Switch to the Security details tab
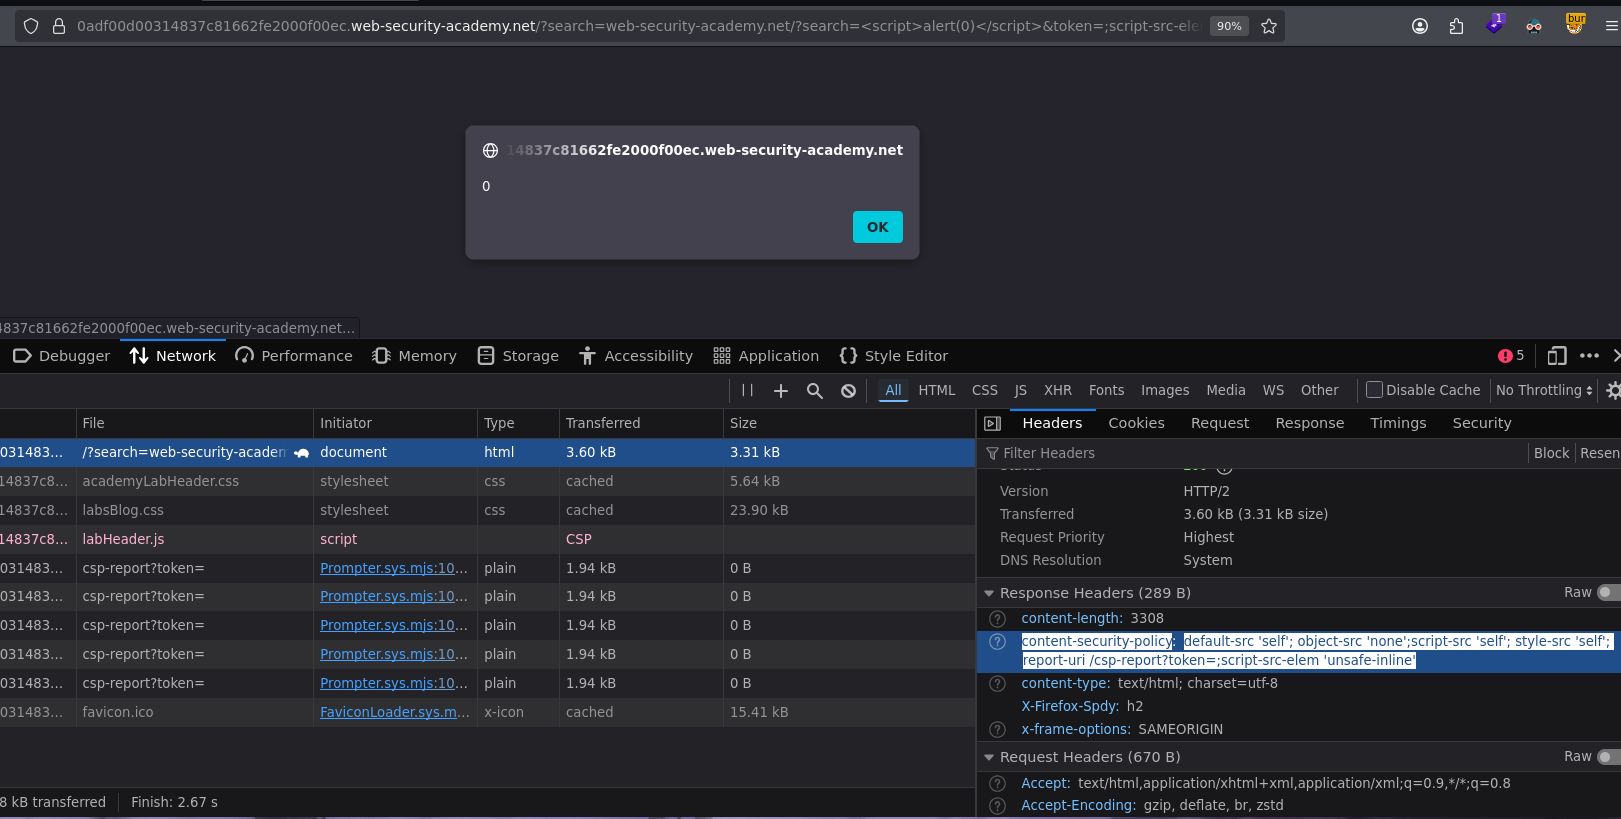This screenshot has width=1621, height=819. [1481, 424]
